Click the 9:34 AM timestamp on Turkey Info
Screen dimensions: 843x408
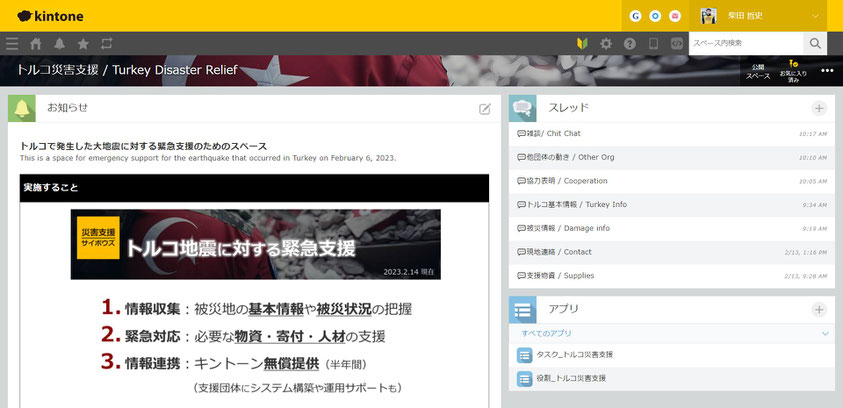point(814,205)
